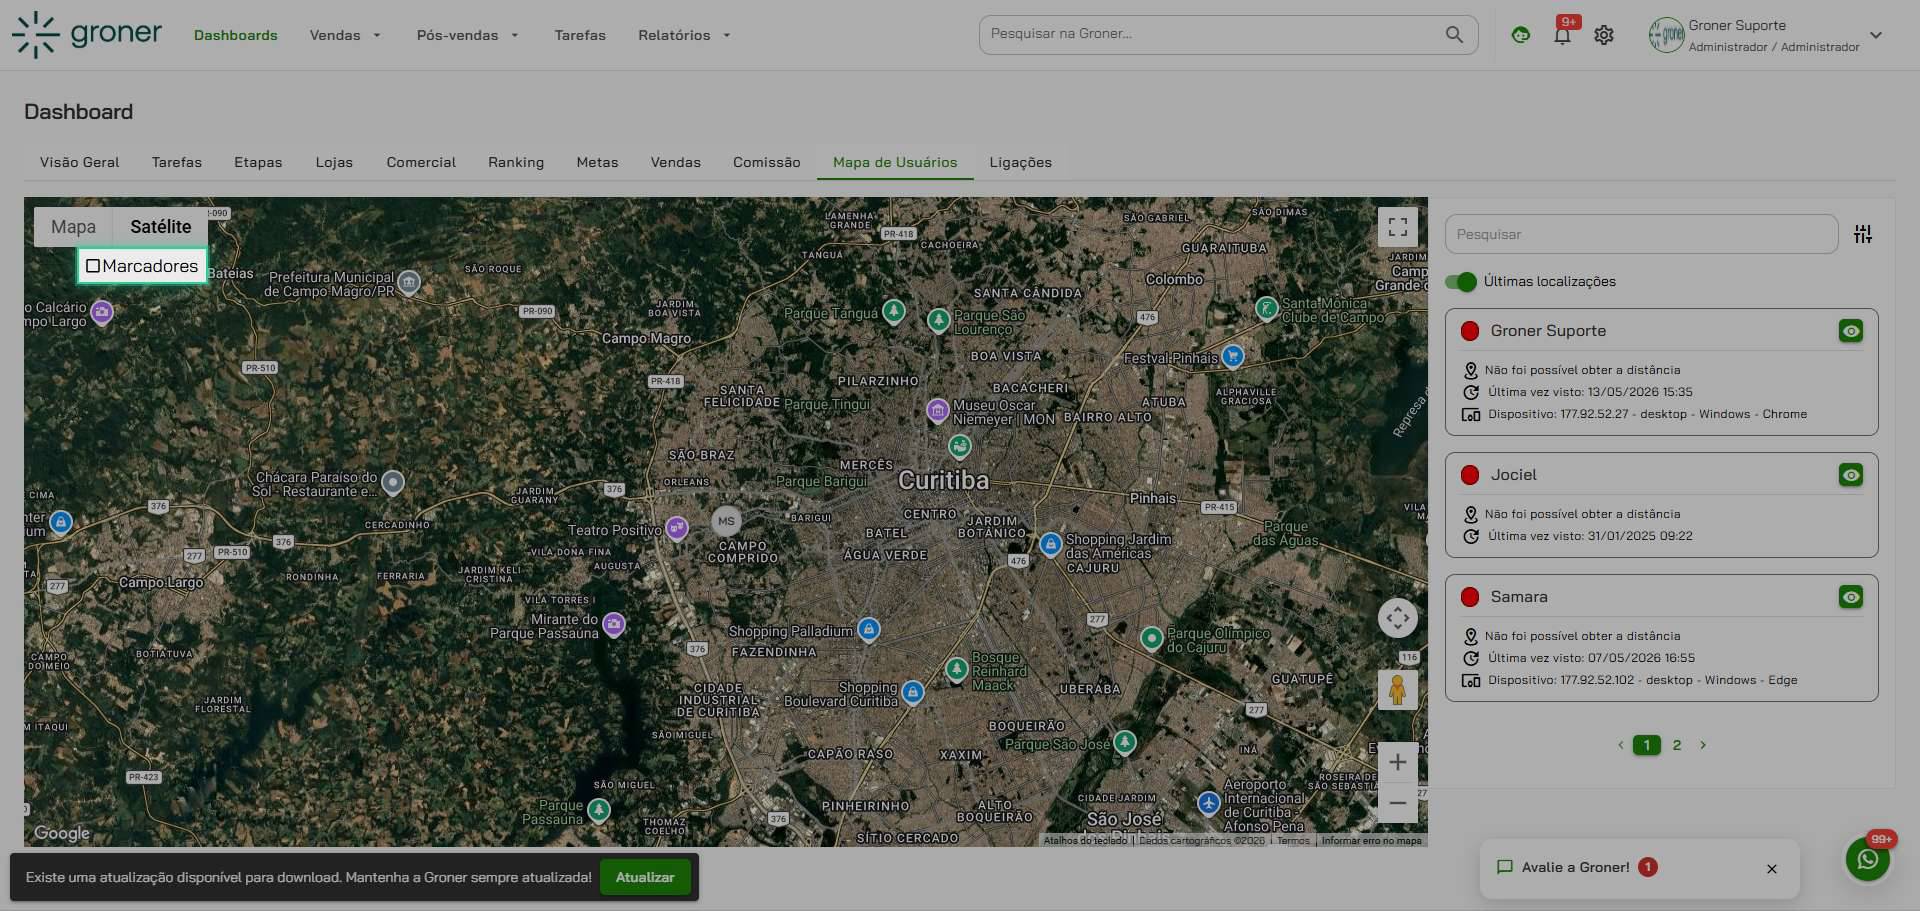This screenshot has width=1920, height=911.
Task: Click Informar erro no mapa link
Action: click(1371, 841)
